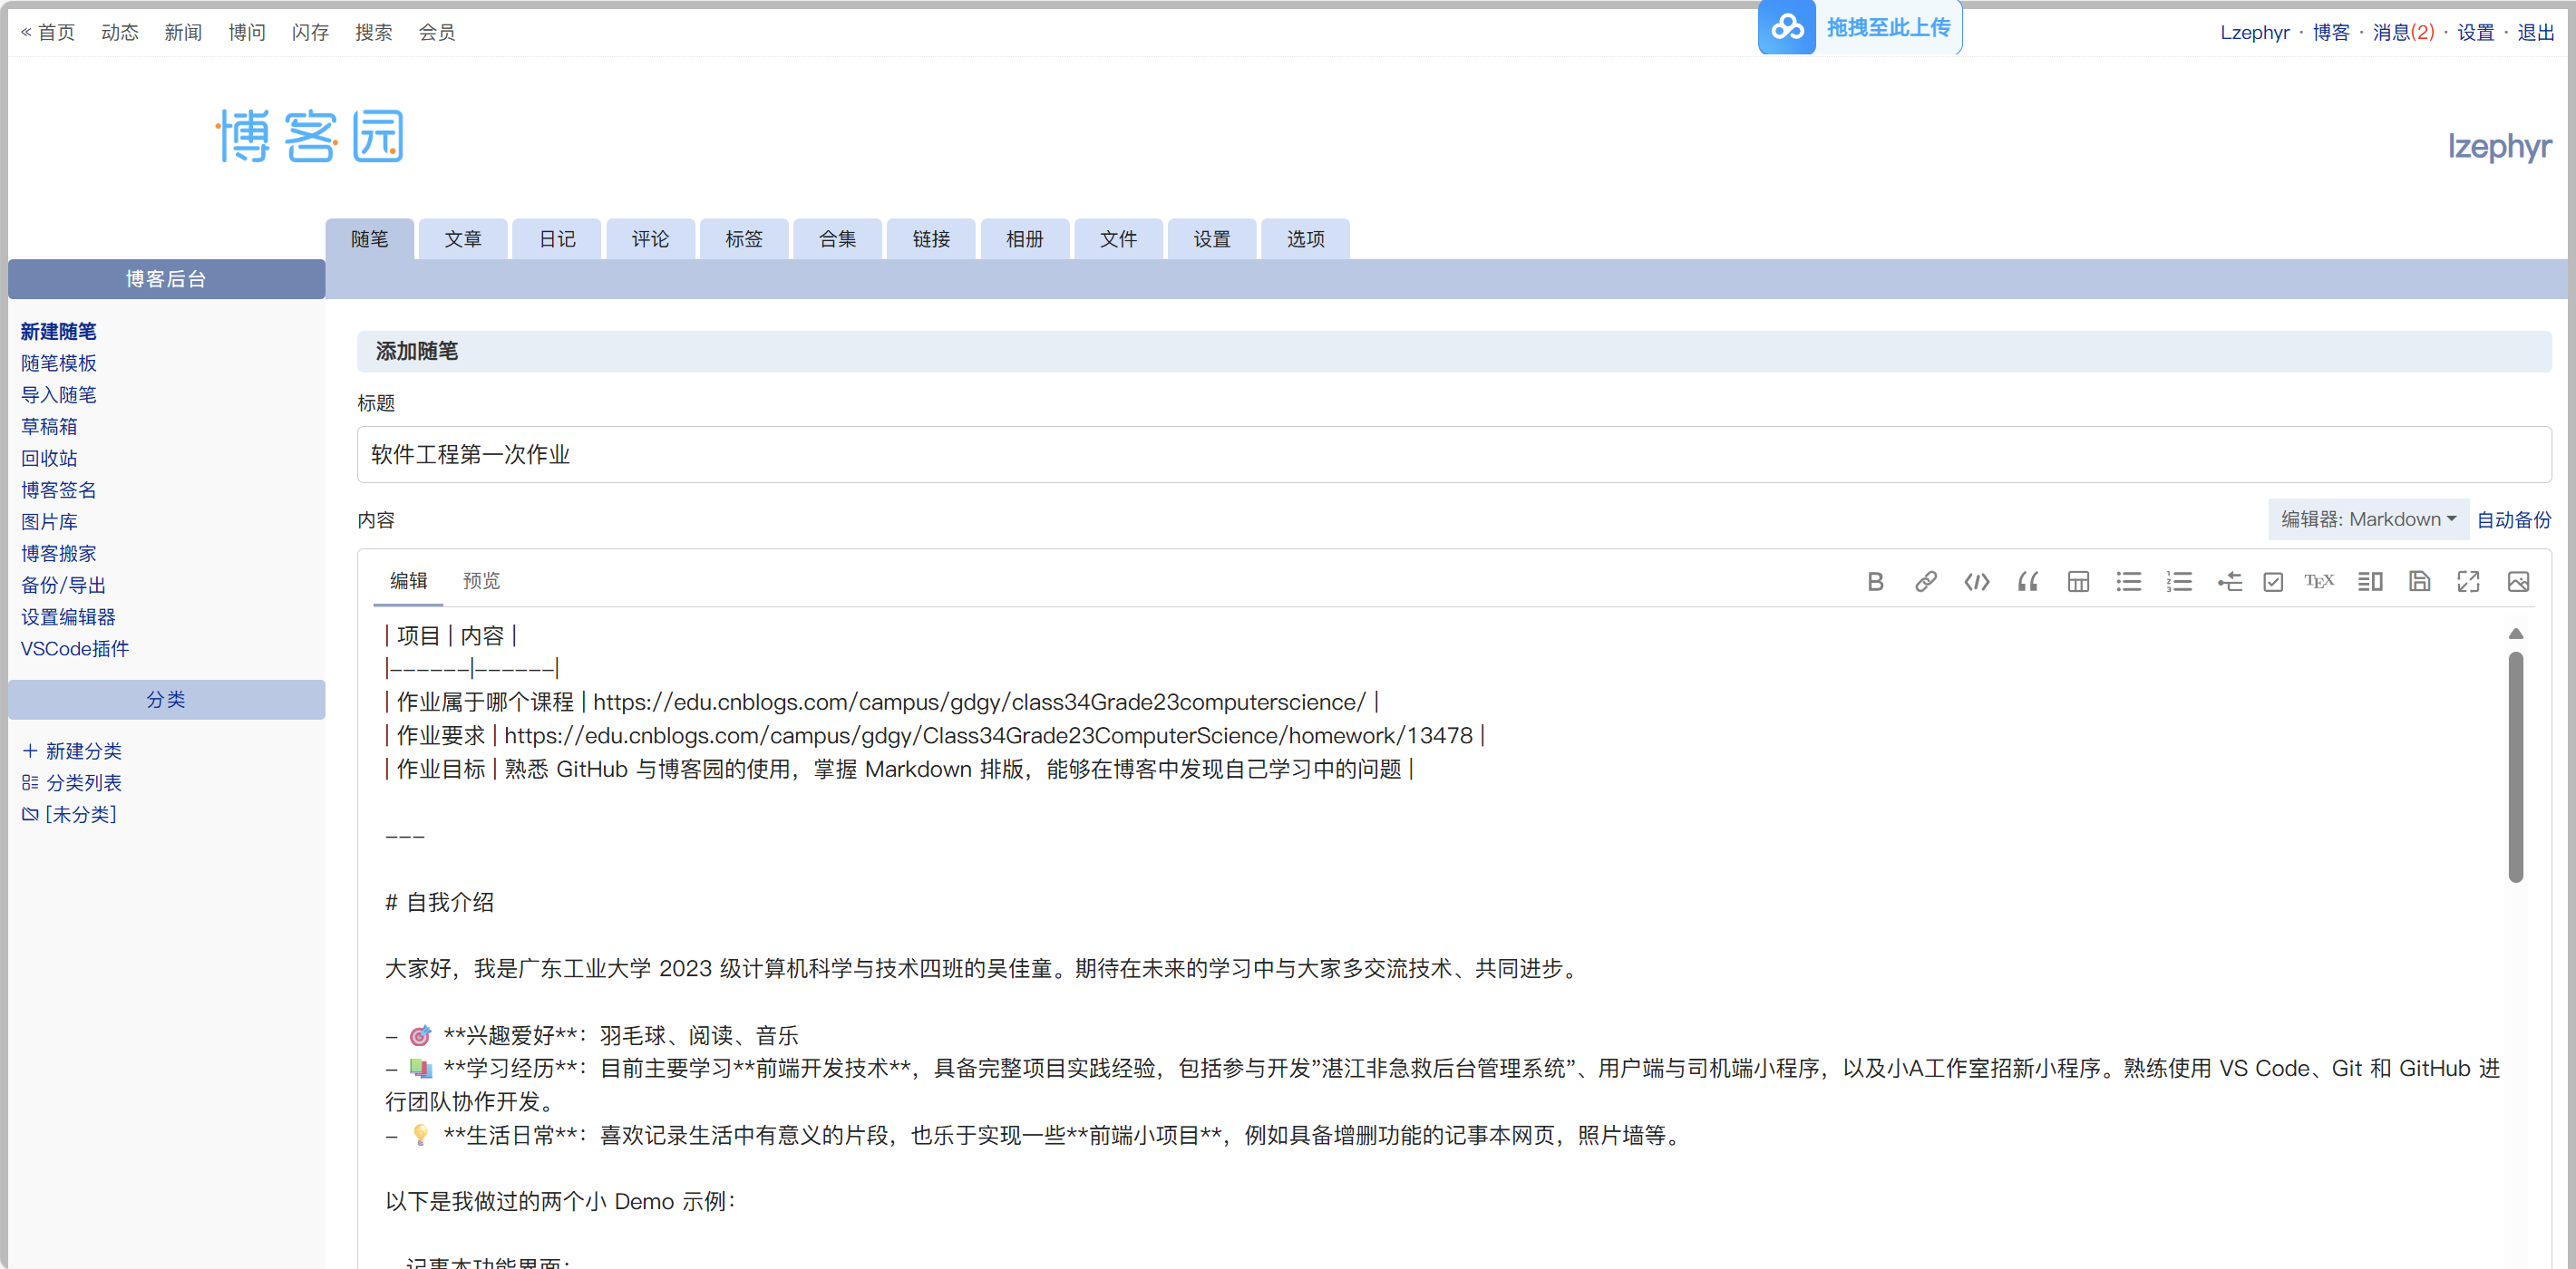
Task: Click the editor's vertical scrollbar thumb
Action: click(2515, 765)
